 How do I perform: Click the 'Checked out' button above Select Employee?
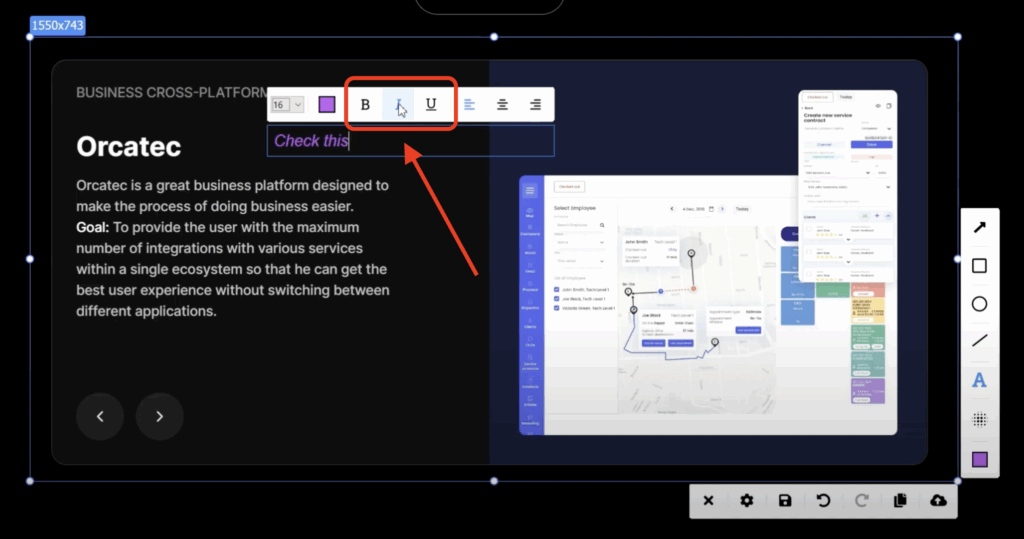pyautogui.click(x=569, y=187)
